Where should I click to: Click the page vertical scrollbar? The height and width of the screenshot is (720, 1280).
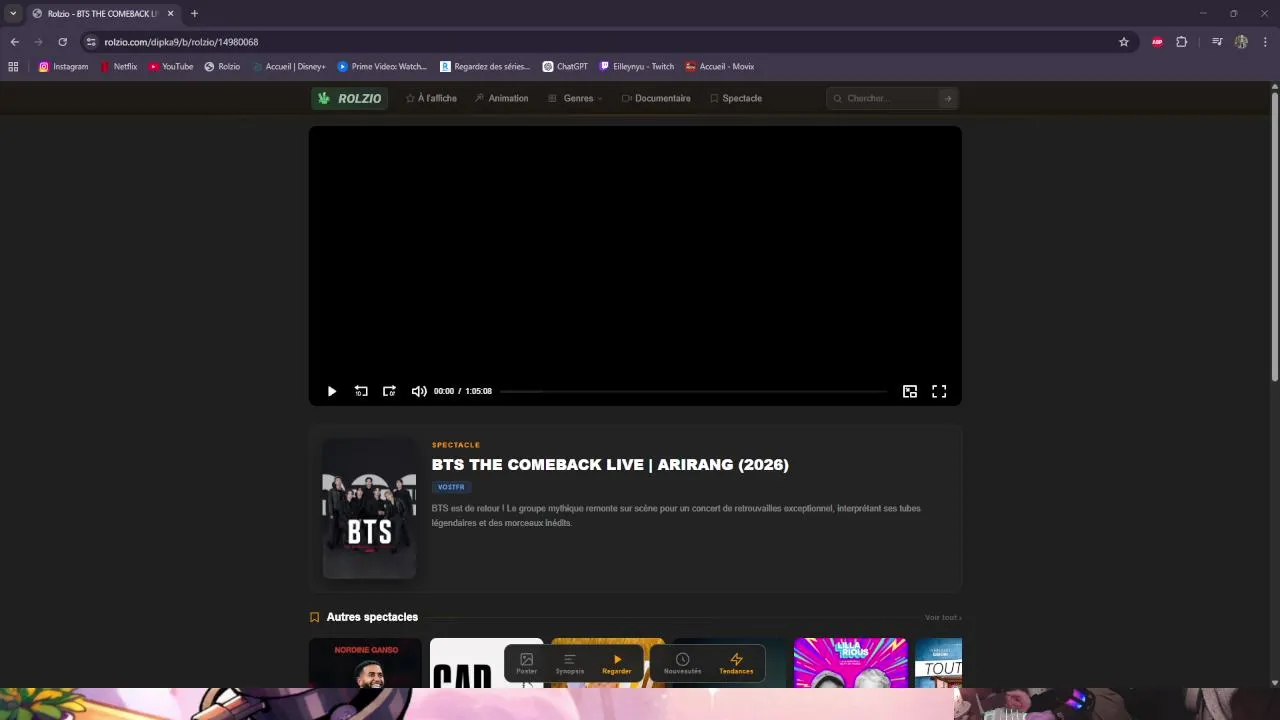coord(1274,236)
